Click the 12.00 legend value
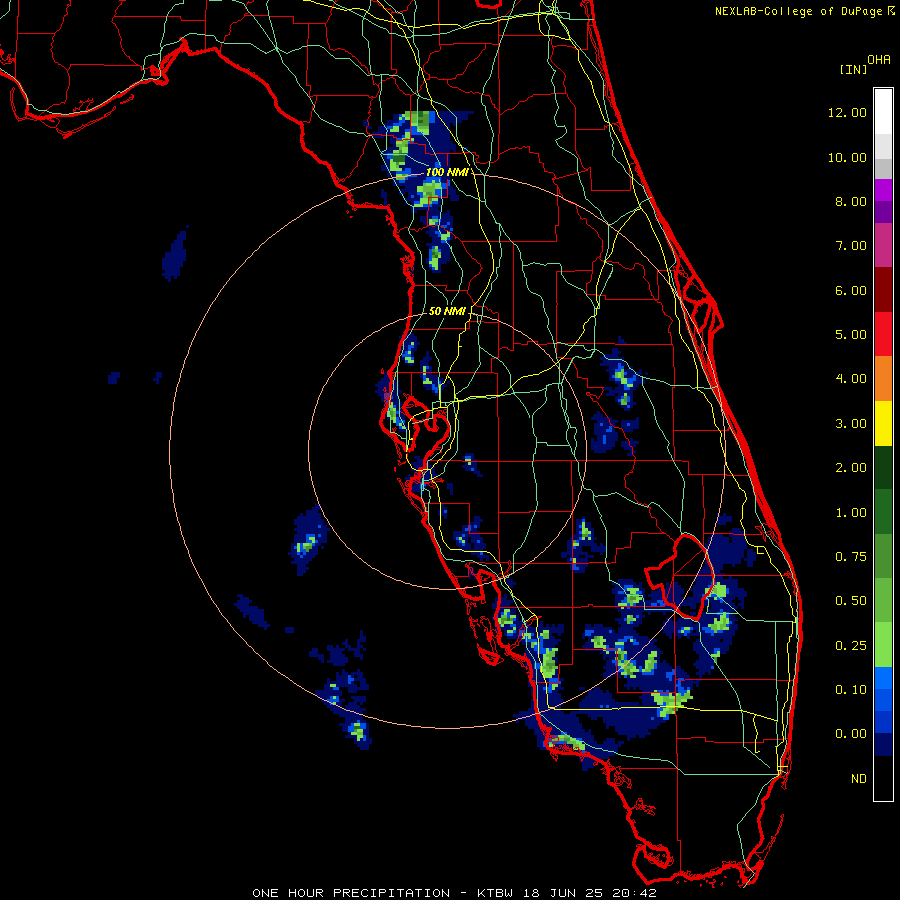 [847, 112]
